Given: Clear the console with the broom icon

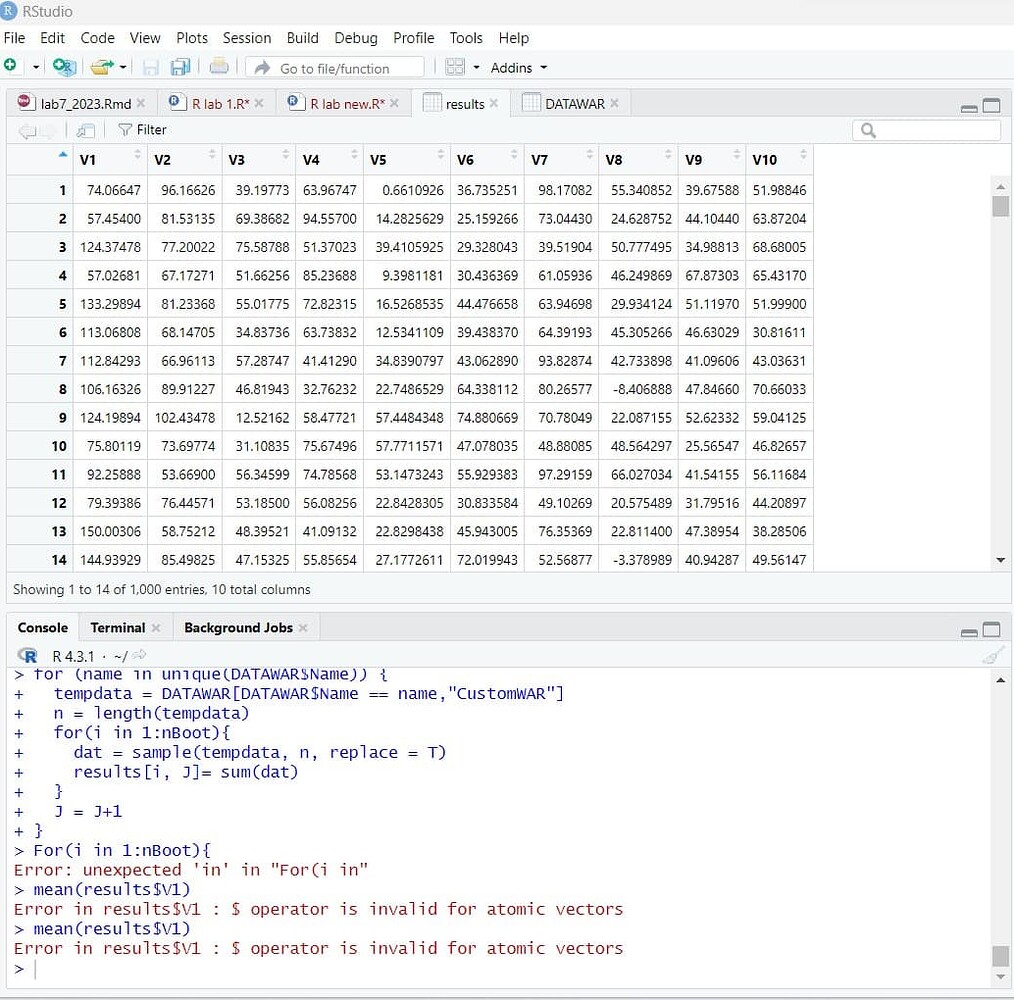Looking at the screenshot, I should point(992,654).
